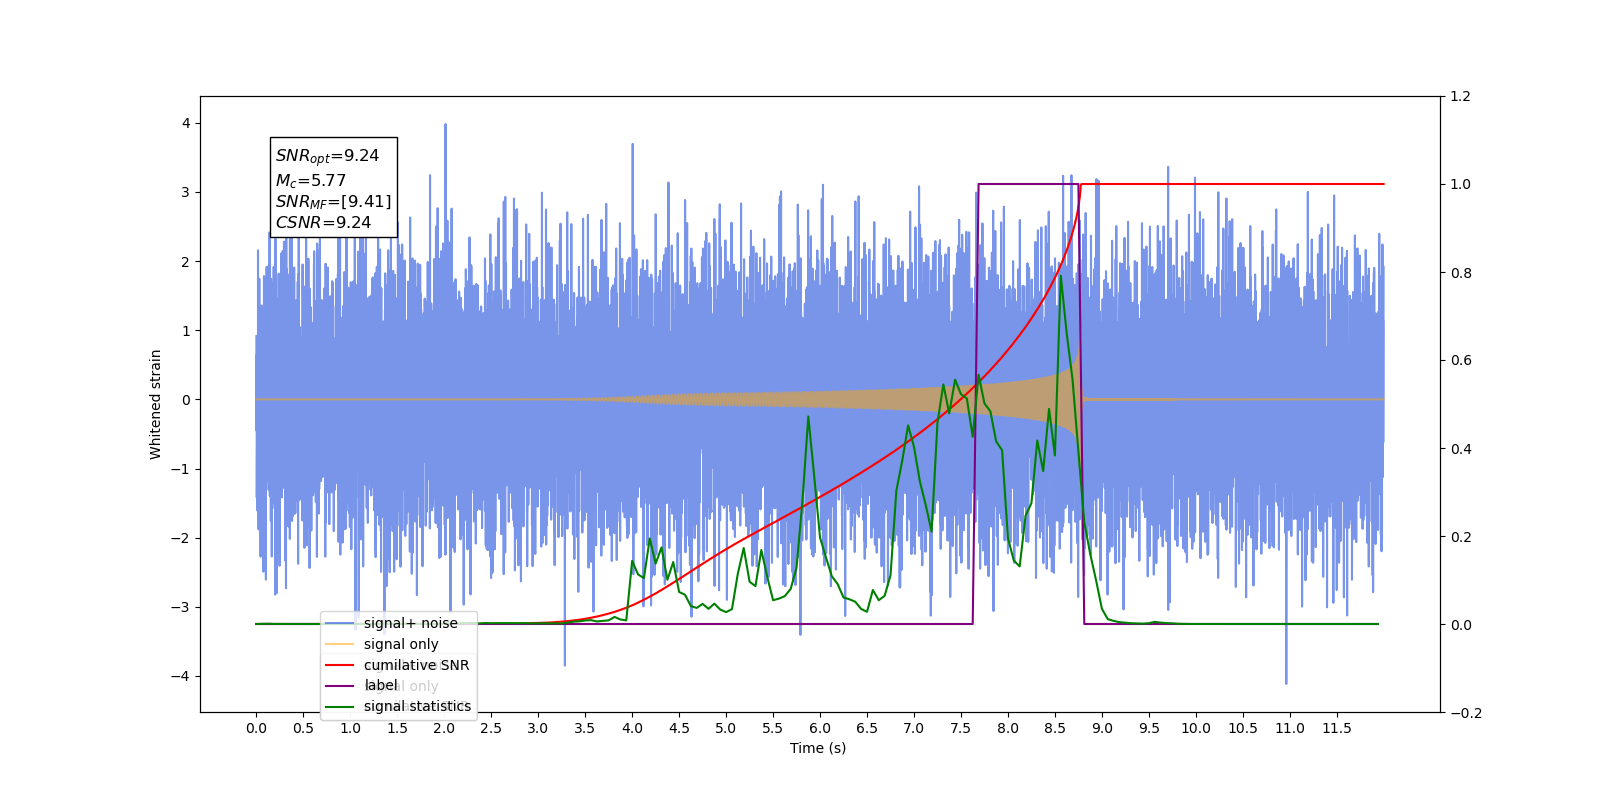The height and width of the screenshot is (800, 1600).
Task: Click the Mc=5.77 annotation line
Action: (311, 180)
